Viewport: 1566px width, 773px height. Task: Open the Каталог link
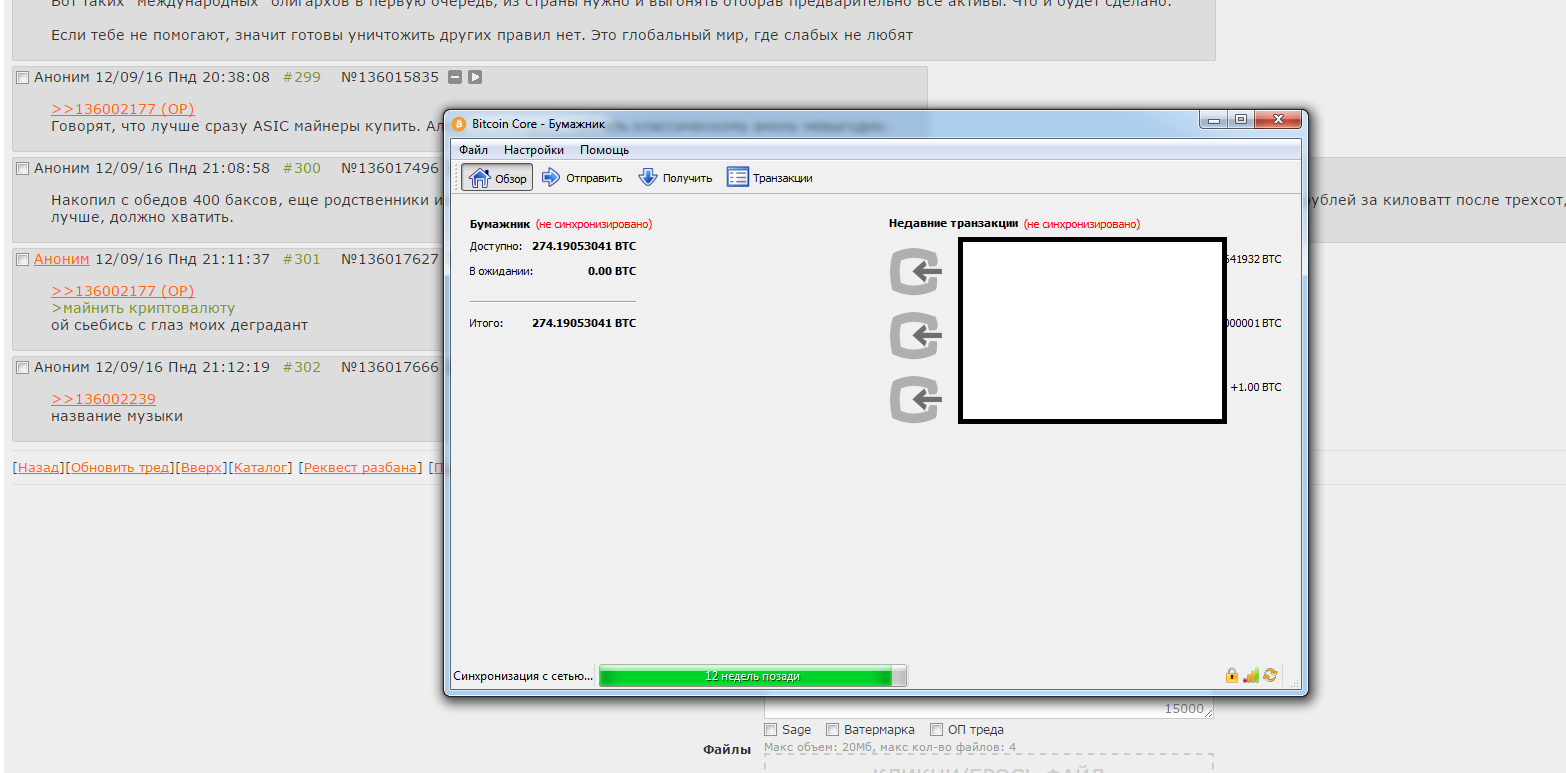[262, 467]
